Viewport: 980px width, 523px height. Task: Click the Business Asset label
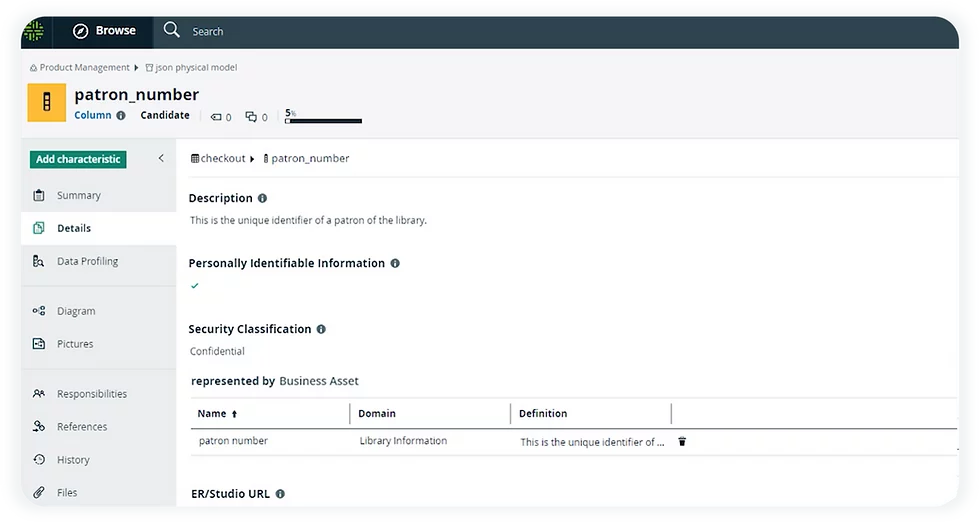coord(319,381)
